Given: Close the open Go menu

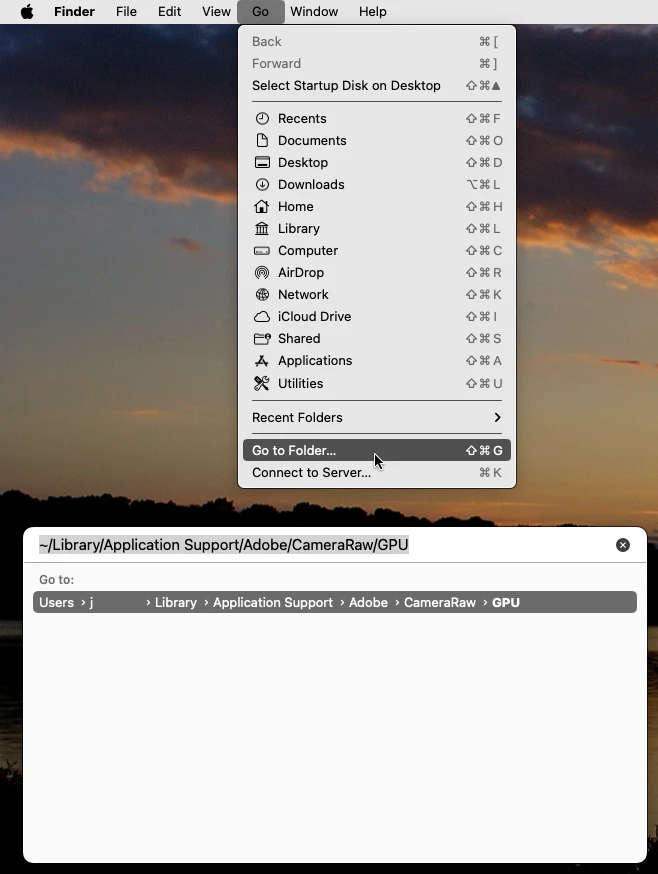Looking at the screenshot, I should coord(260,11).
